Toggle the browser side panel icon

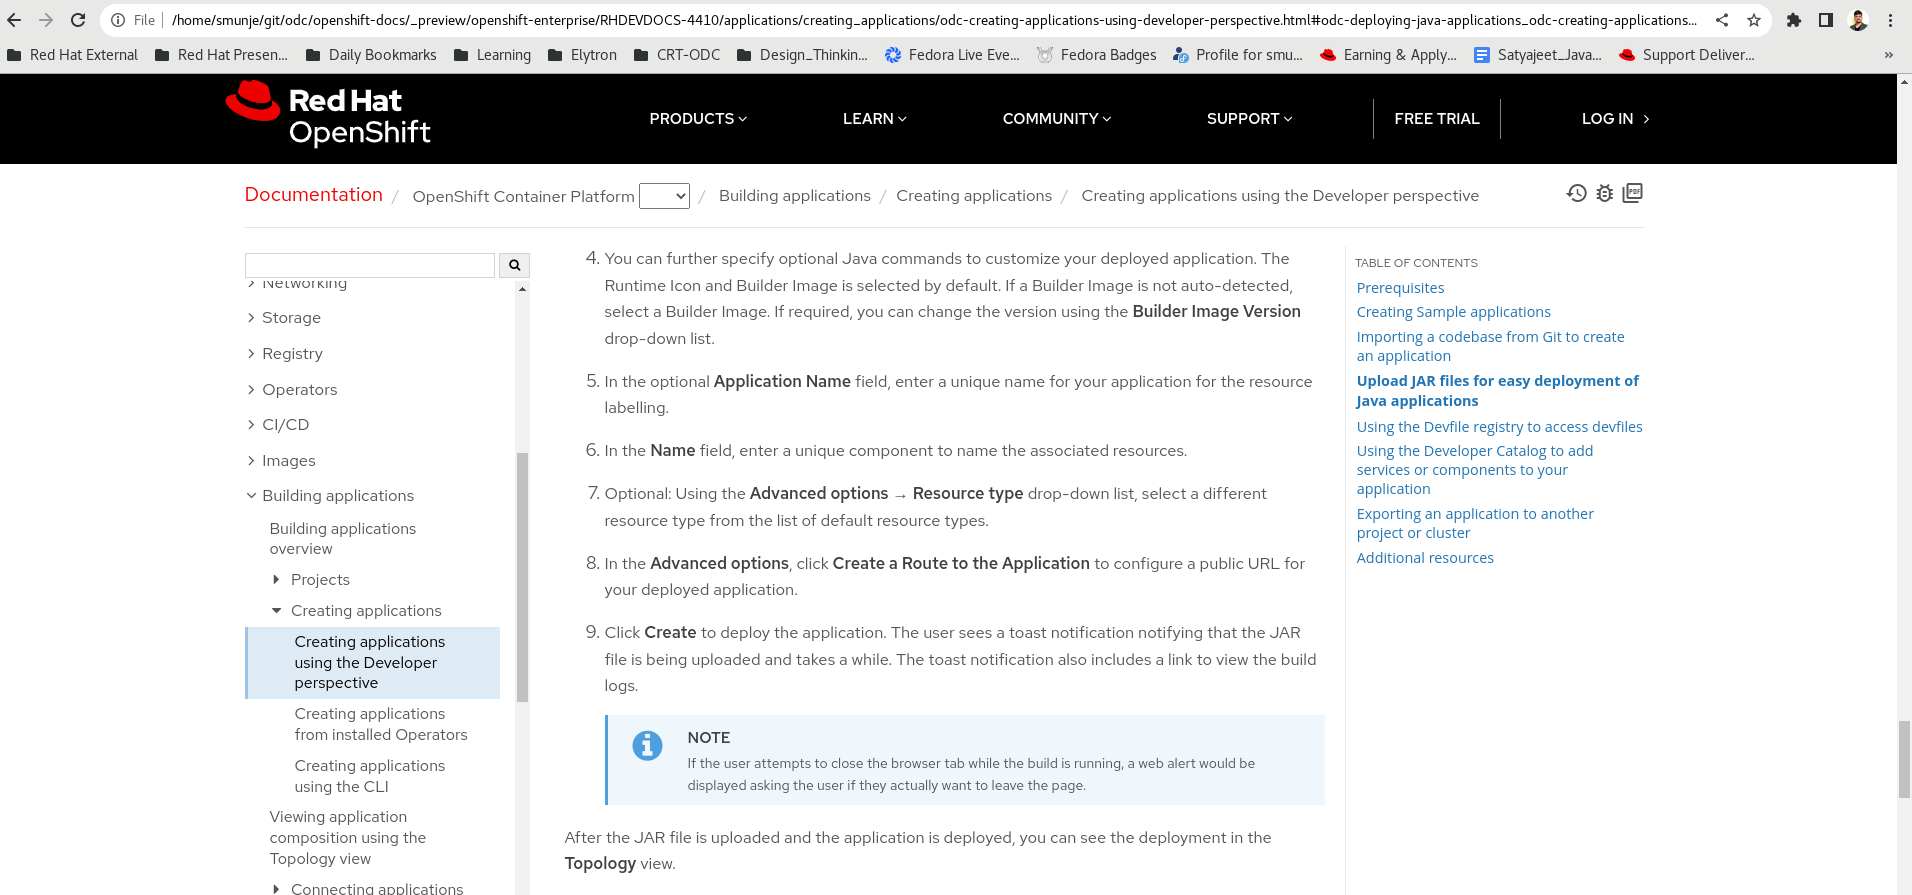1826,20
